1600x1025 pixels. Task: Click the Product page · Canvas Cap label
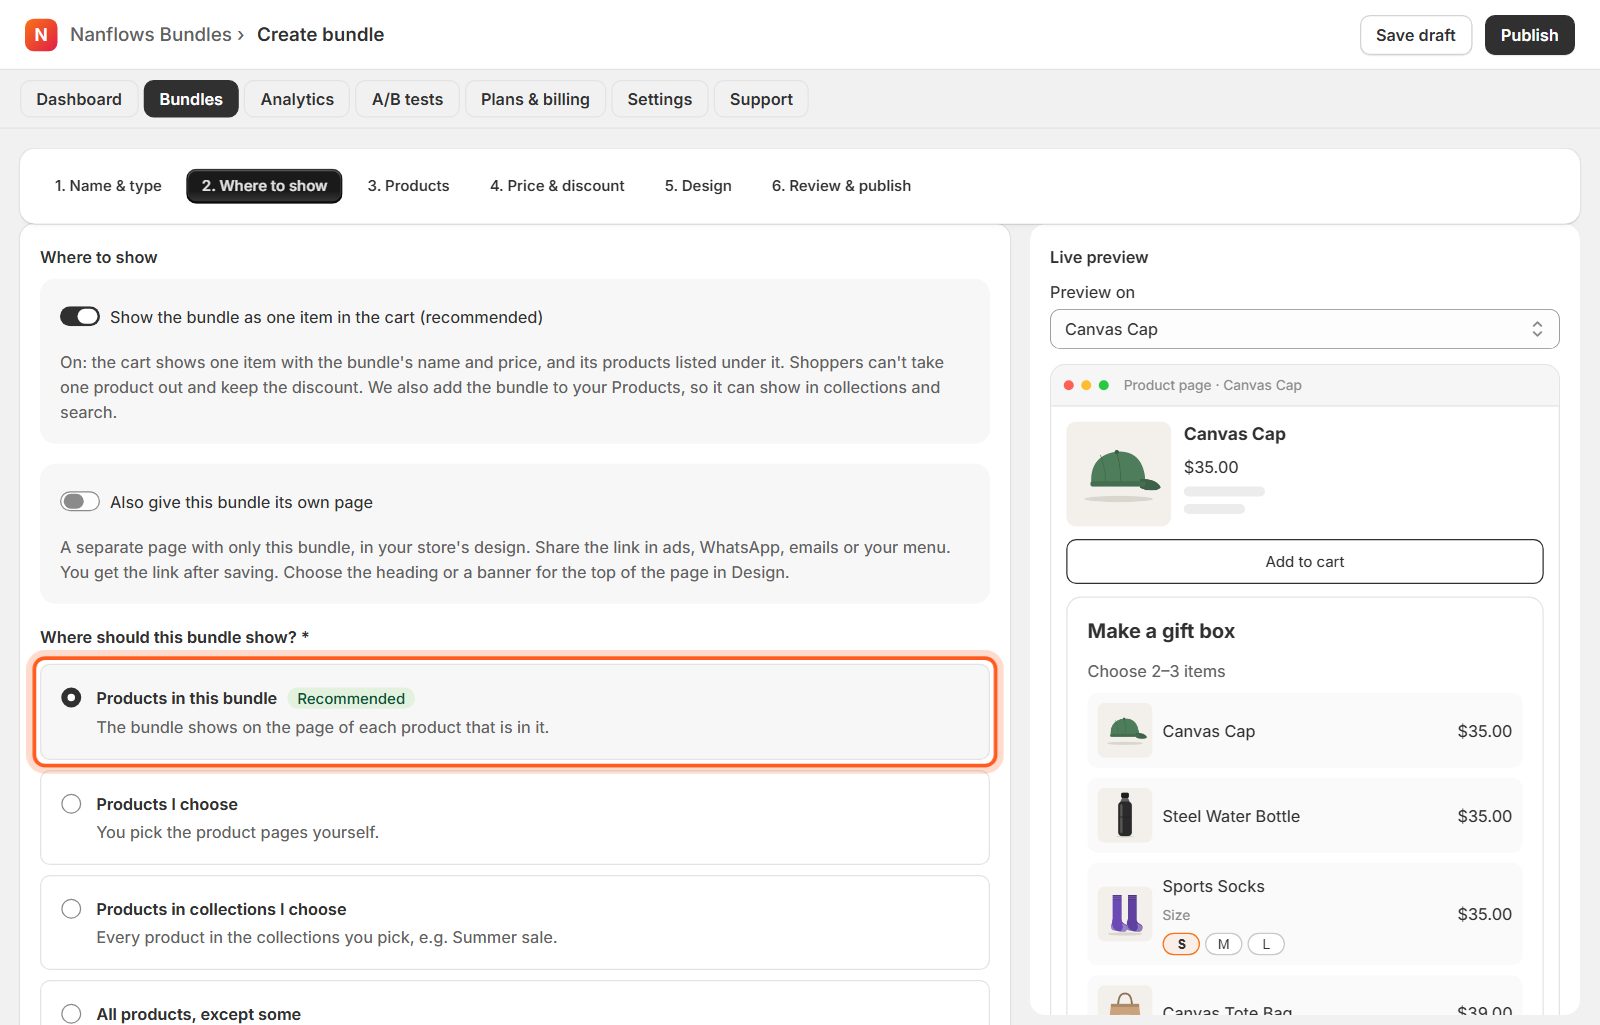[x=1212, y=385]
